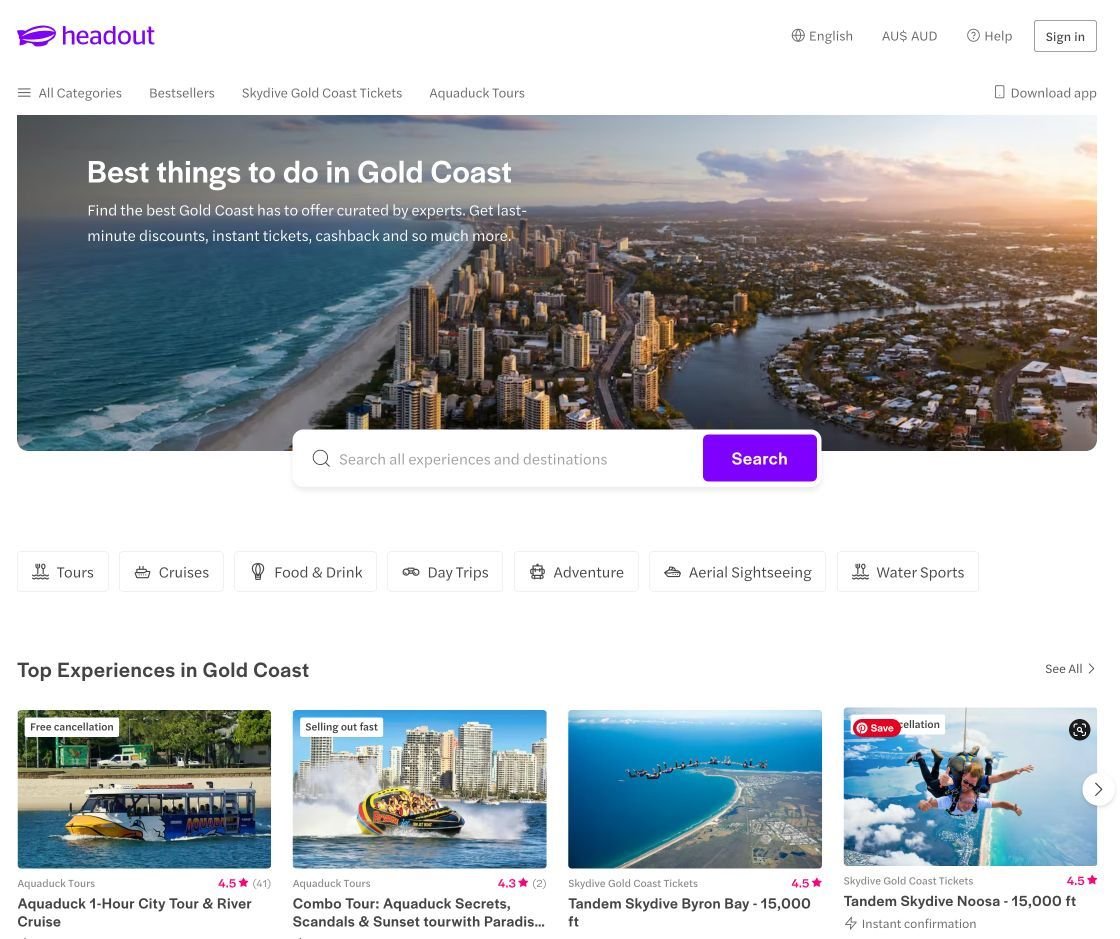Click the question mark Help icon
The height and width of the screenshot is (939, 1120).
tap(973, 36)
